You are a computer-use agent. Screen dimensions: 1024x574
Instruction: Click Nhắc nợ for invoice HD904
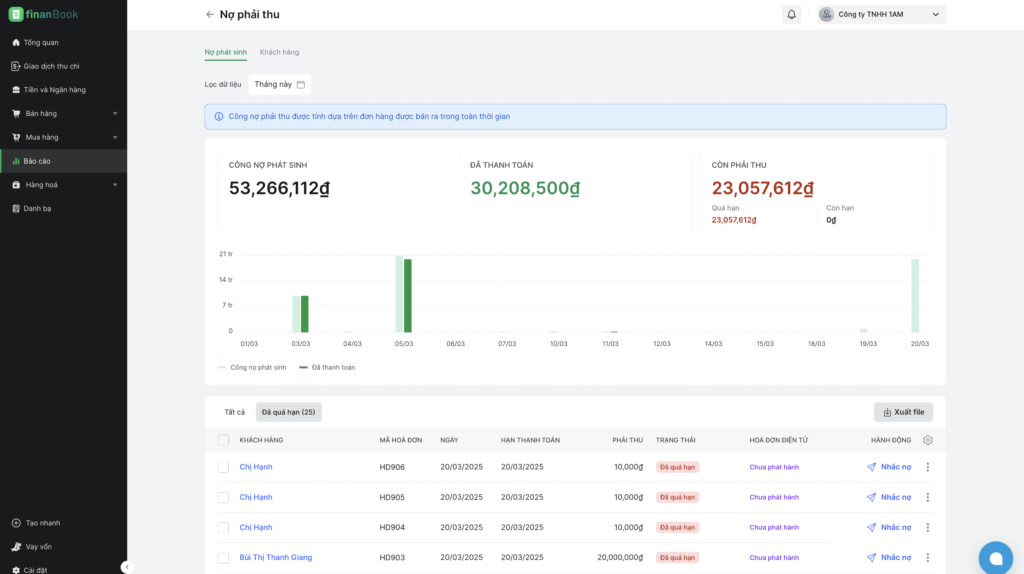pyautogui.click(x=889, y=528)
